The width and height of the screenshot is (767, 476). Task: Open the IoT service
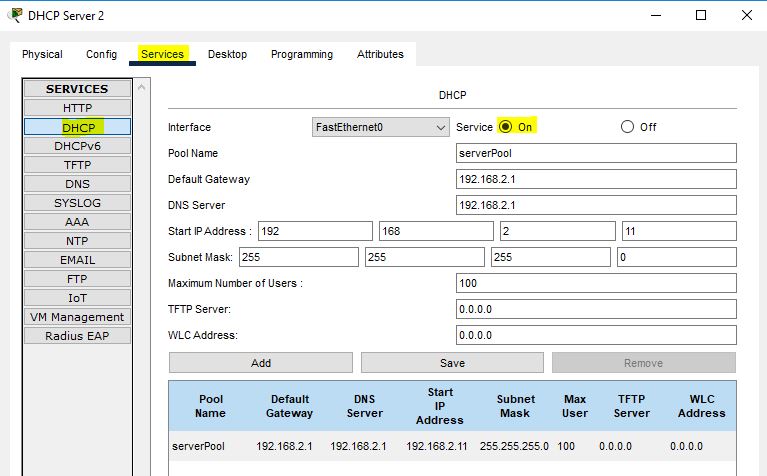pyautogui.click(x=77, y=298)
